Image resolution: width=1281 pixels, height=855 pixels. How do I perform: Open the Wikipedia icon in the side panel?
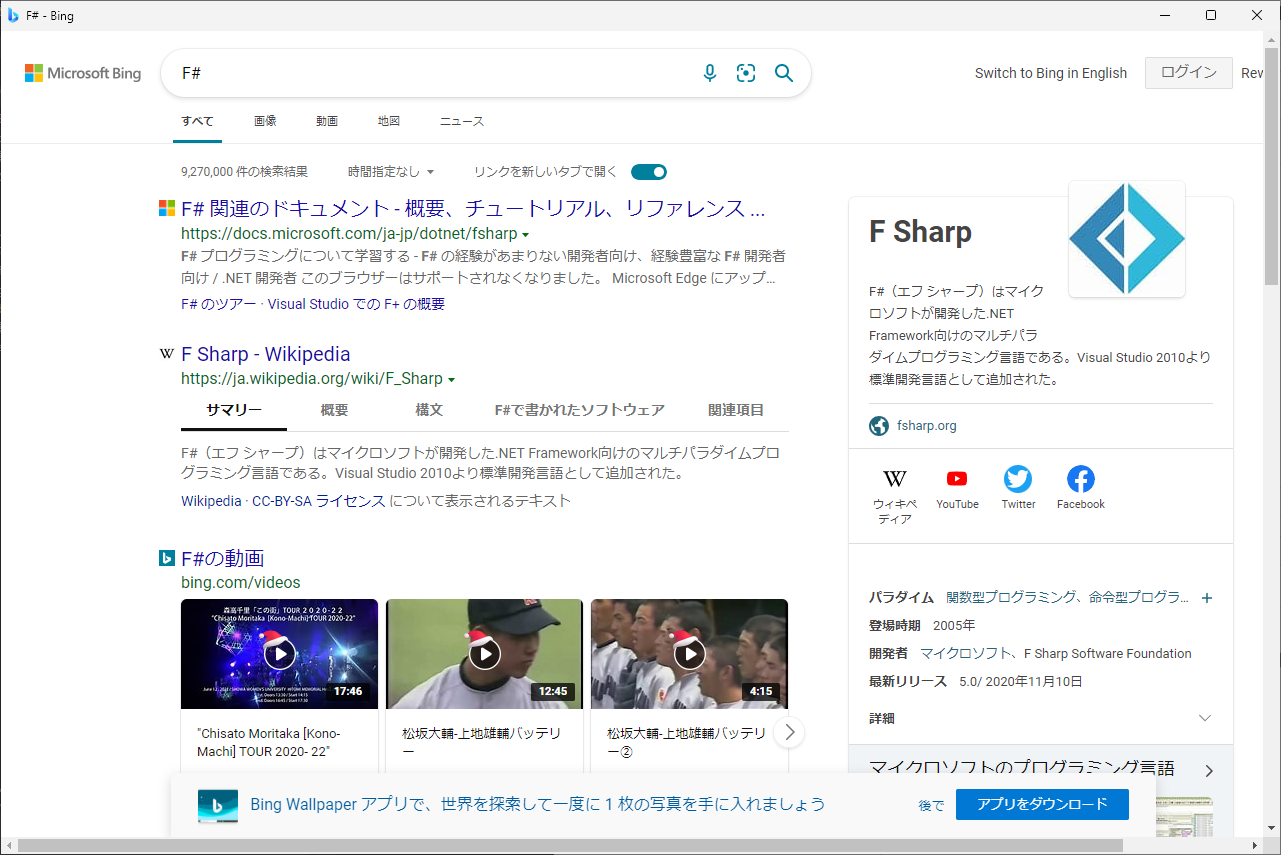894,479
